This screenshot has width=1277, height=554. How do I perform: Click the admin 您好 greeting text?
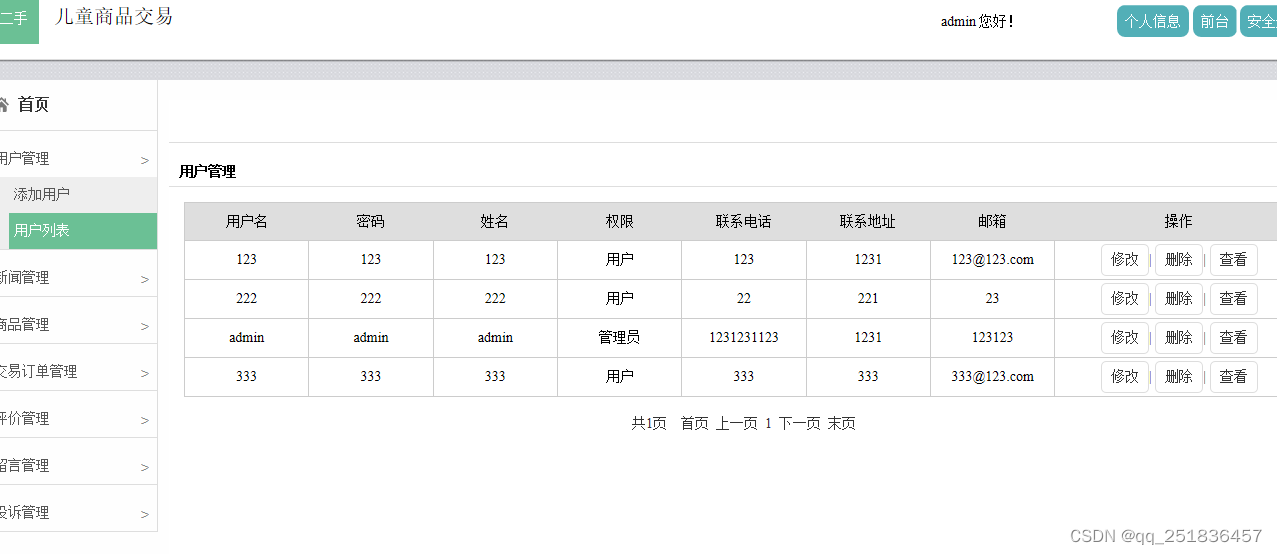tap(977, 21)
